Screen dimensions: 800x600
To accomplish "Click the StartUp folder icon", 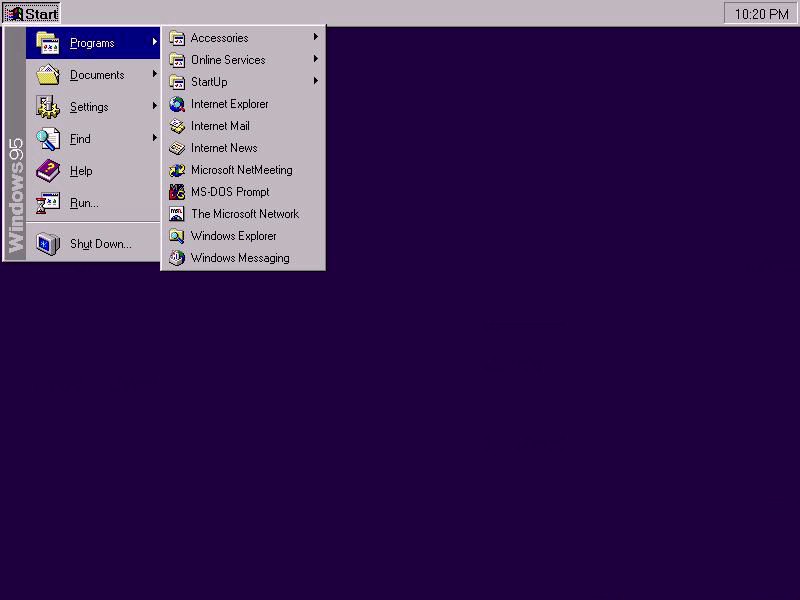I will click(177, 82).
